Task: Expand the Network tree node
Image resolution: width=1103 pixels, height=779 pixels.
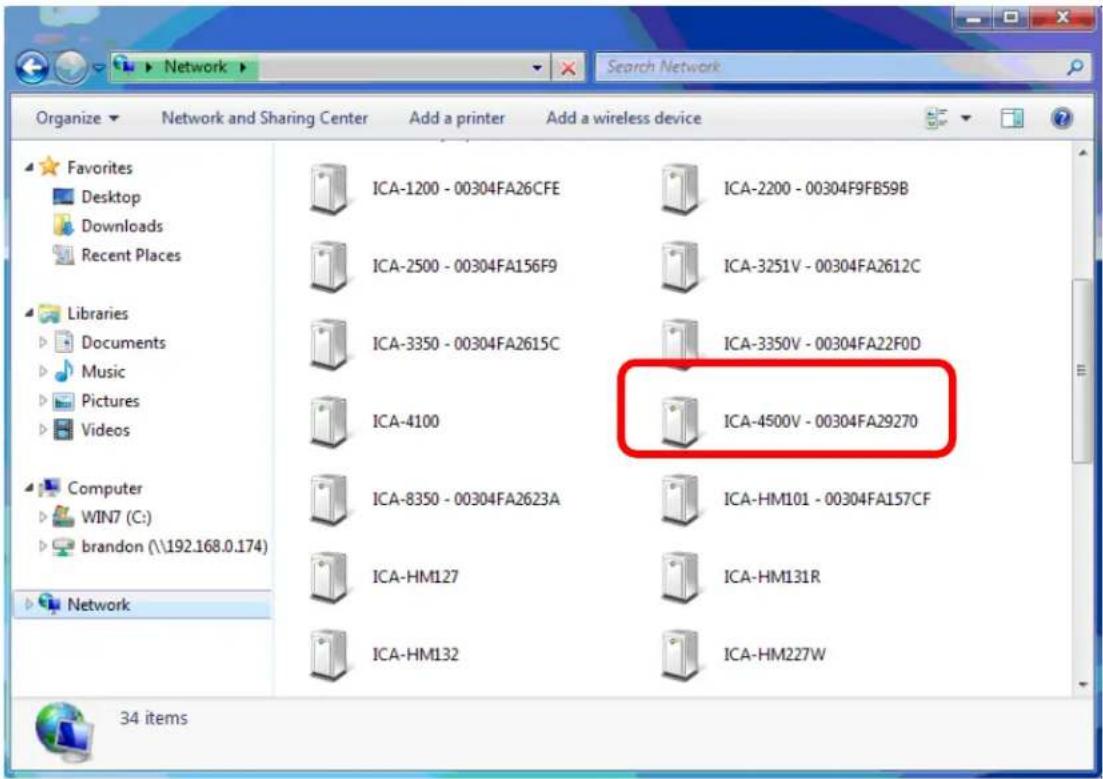Action: pyautogui.click(x=29, y=604)
